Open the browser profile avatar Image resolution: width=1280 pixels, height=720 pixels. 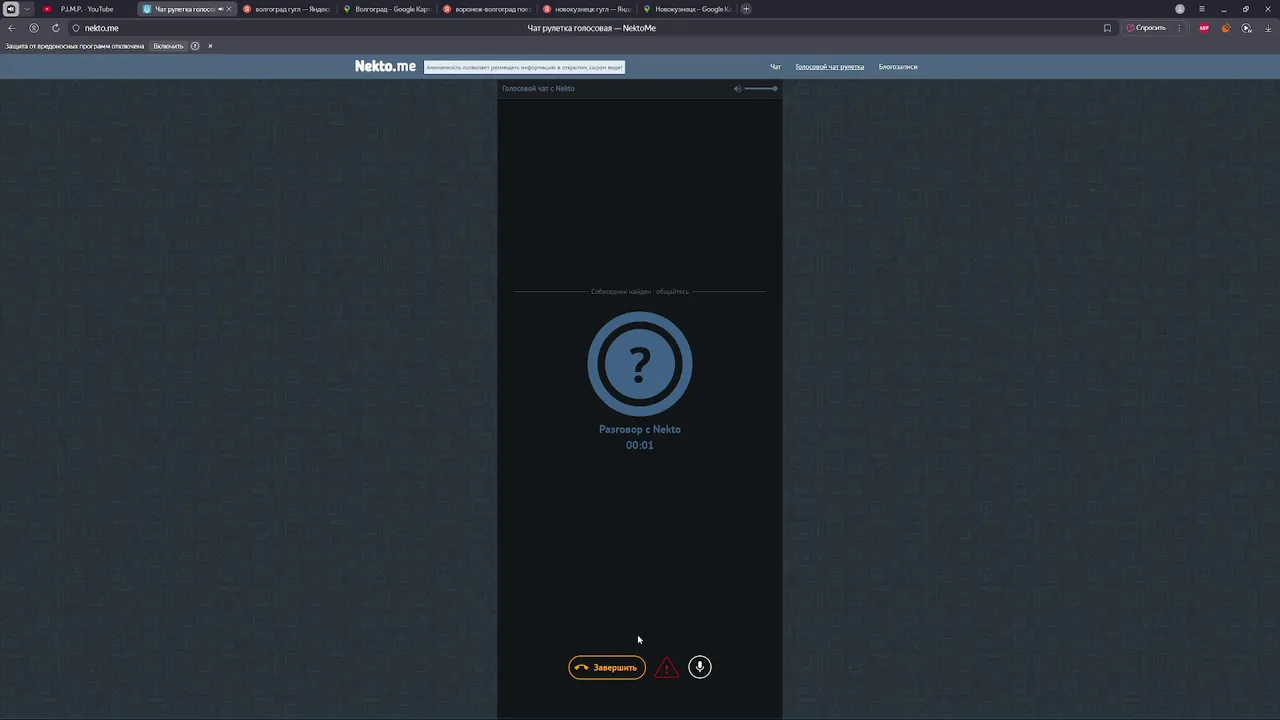tap(1180, 9)
